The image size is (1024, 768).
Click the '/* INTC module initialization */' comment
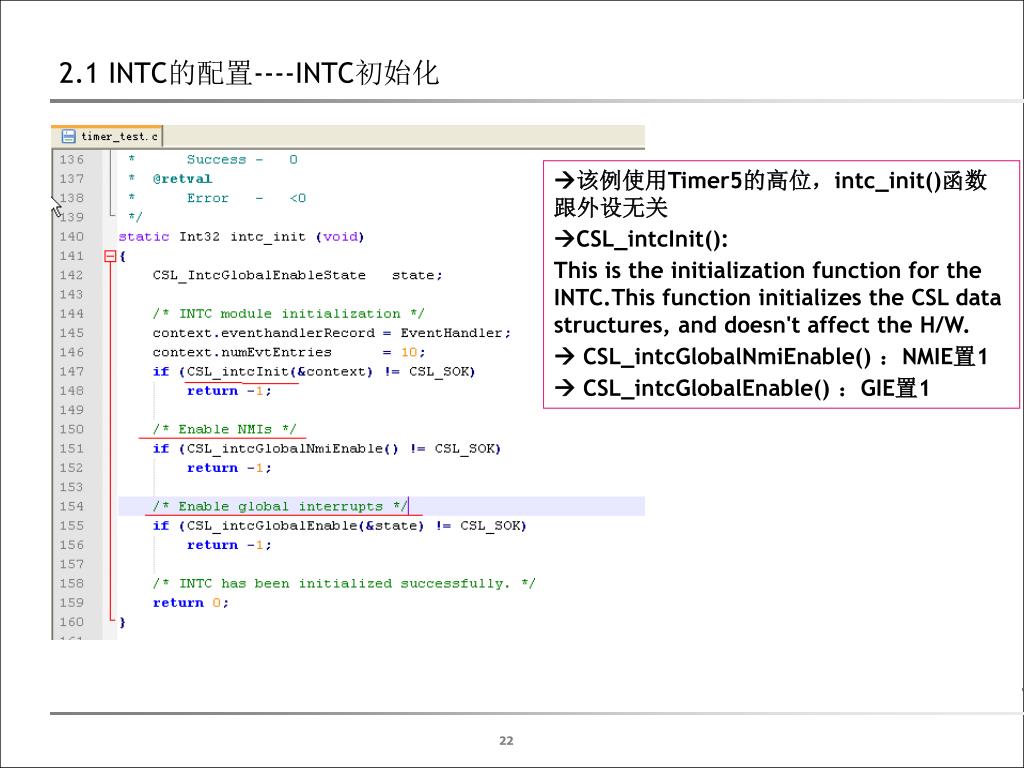pyautogui.click(x=289, y=313)
